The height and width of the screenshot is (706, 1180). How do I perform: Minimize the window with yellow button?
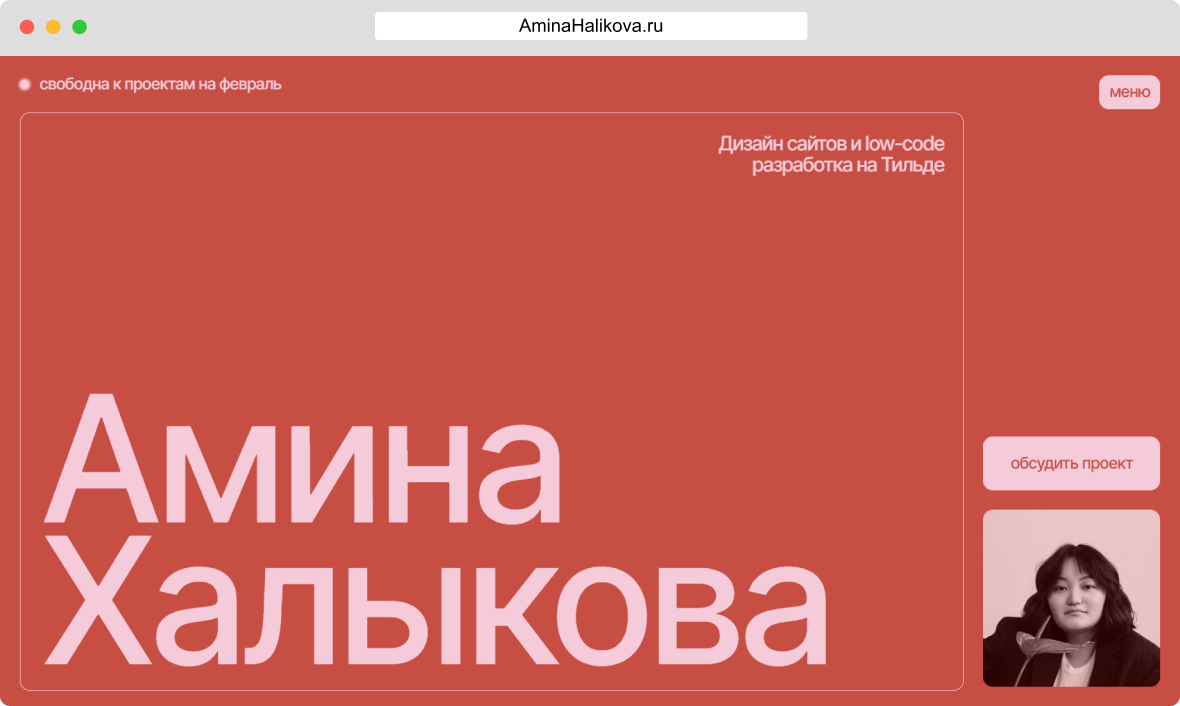click(x=53, y=27)
